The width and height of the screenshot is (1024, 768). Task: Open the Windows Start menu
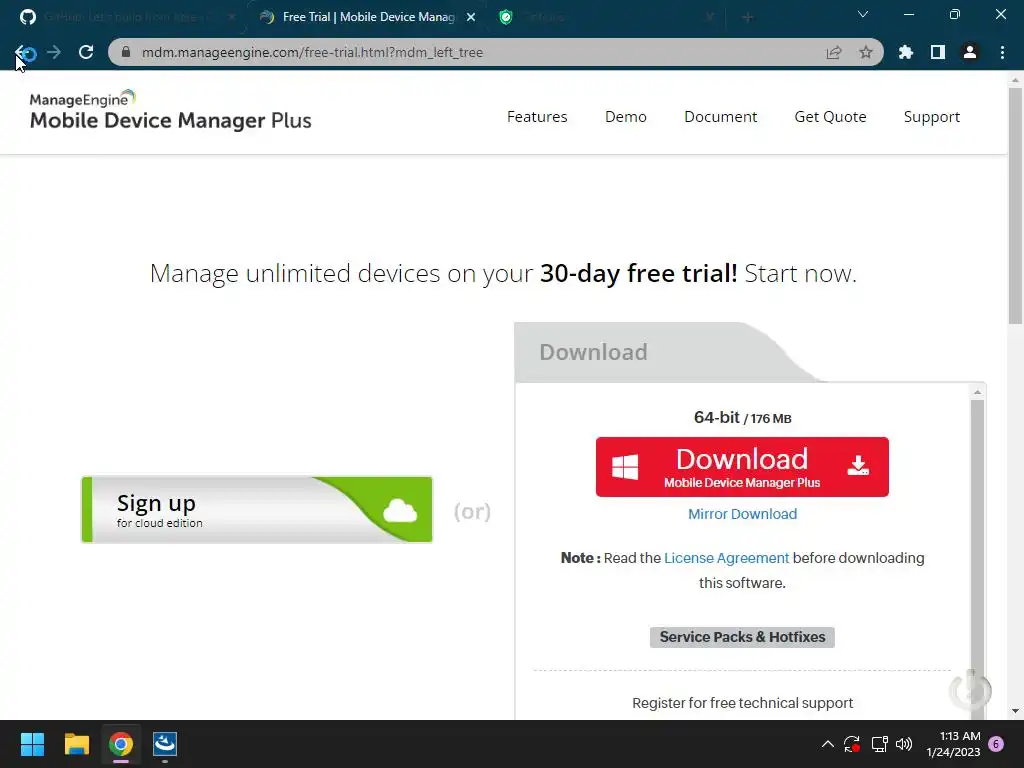click(32, 744)
